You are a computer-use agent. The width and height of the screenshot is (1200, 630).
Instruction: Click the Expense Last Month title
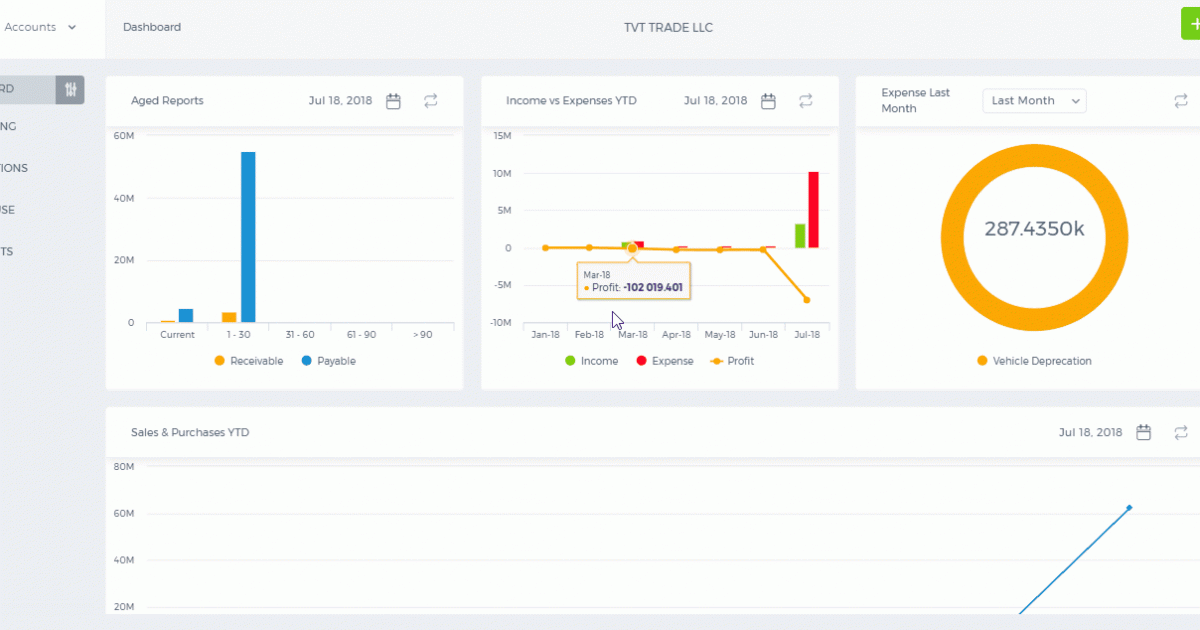pos(915,100)
